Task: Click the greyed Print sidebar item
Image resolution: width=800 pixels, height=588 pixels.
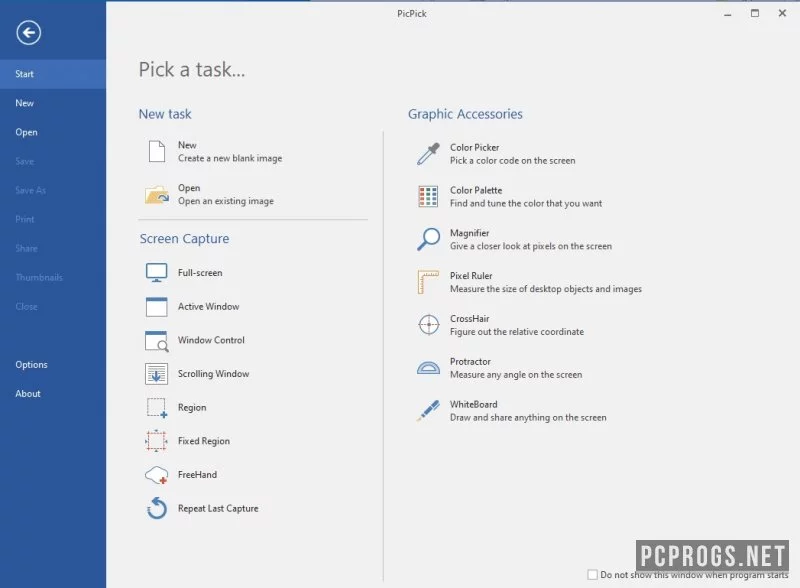Action: [x=53, y=219]
